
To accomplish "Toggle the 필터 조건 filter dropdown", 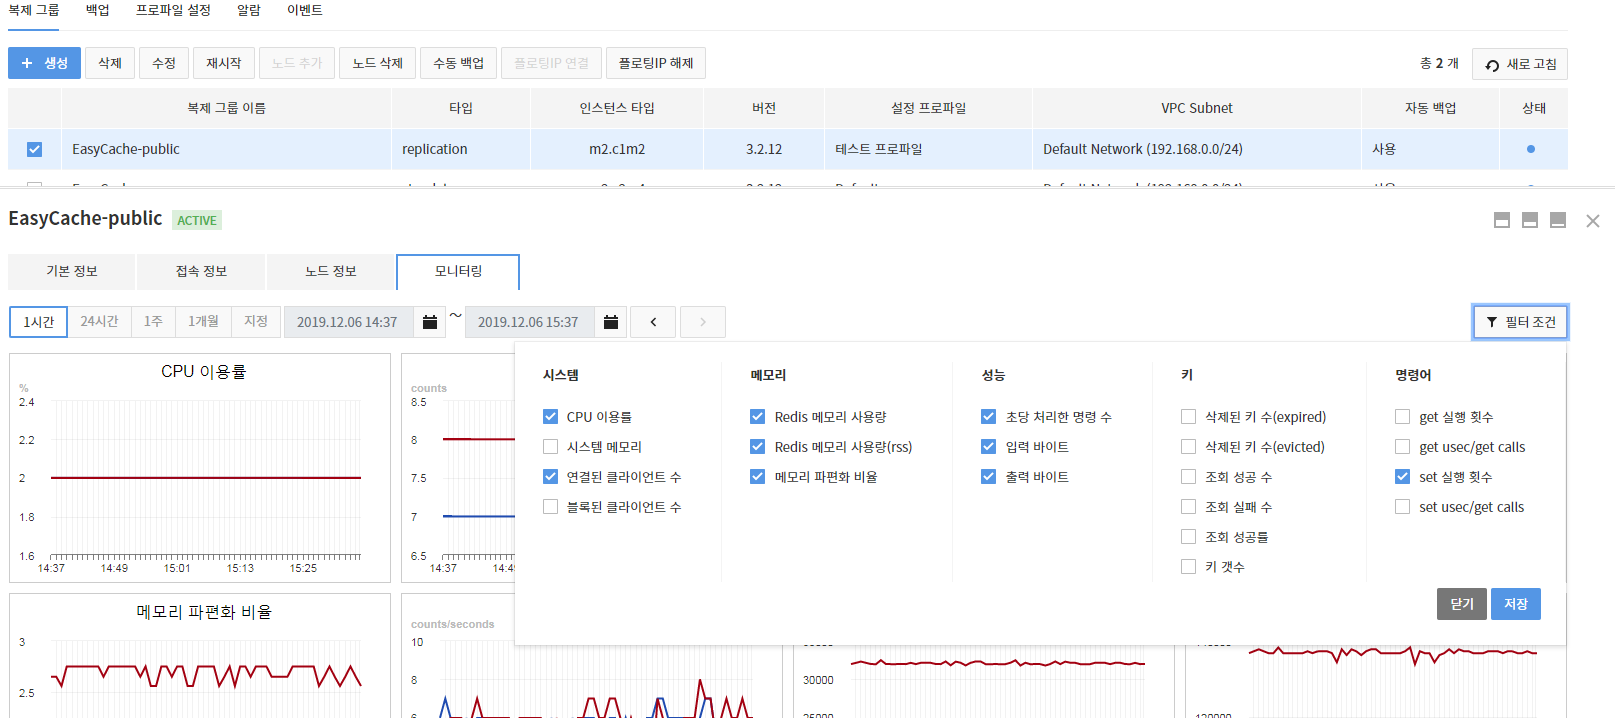I will click(1520, 322).
